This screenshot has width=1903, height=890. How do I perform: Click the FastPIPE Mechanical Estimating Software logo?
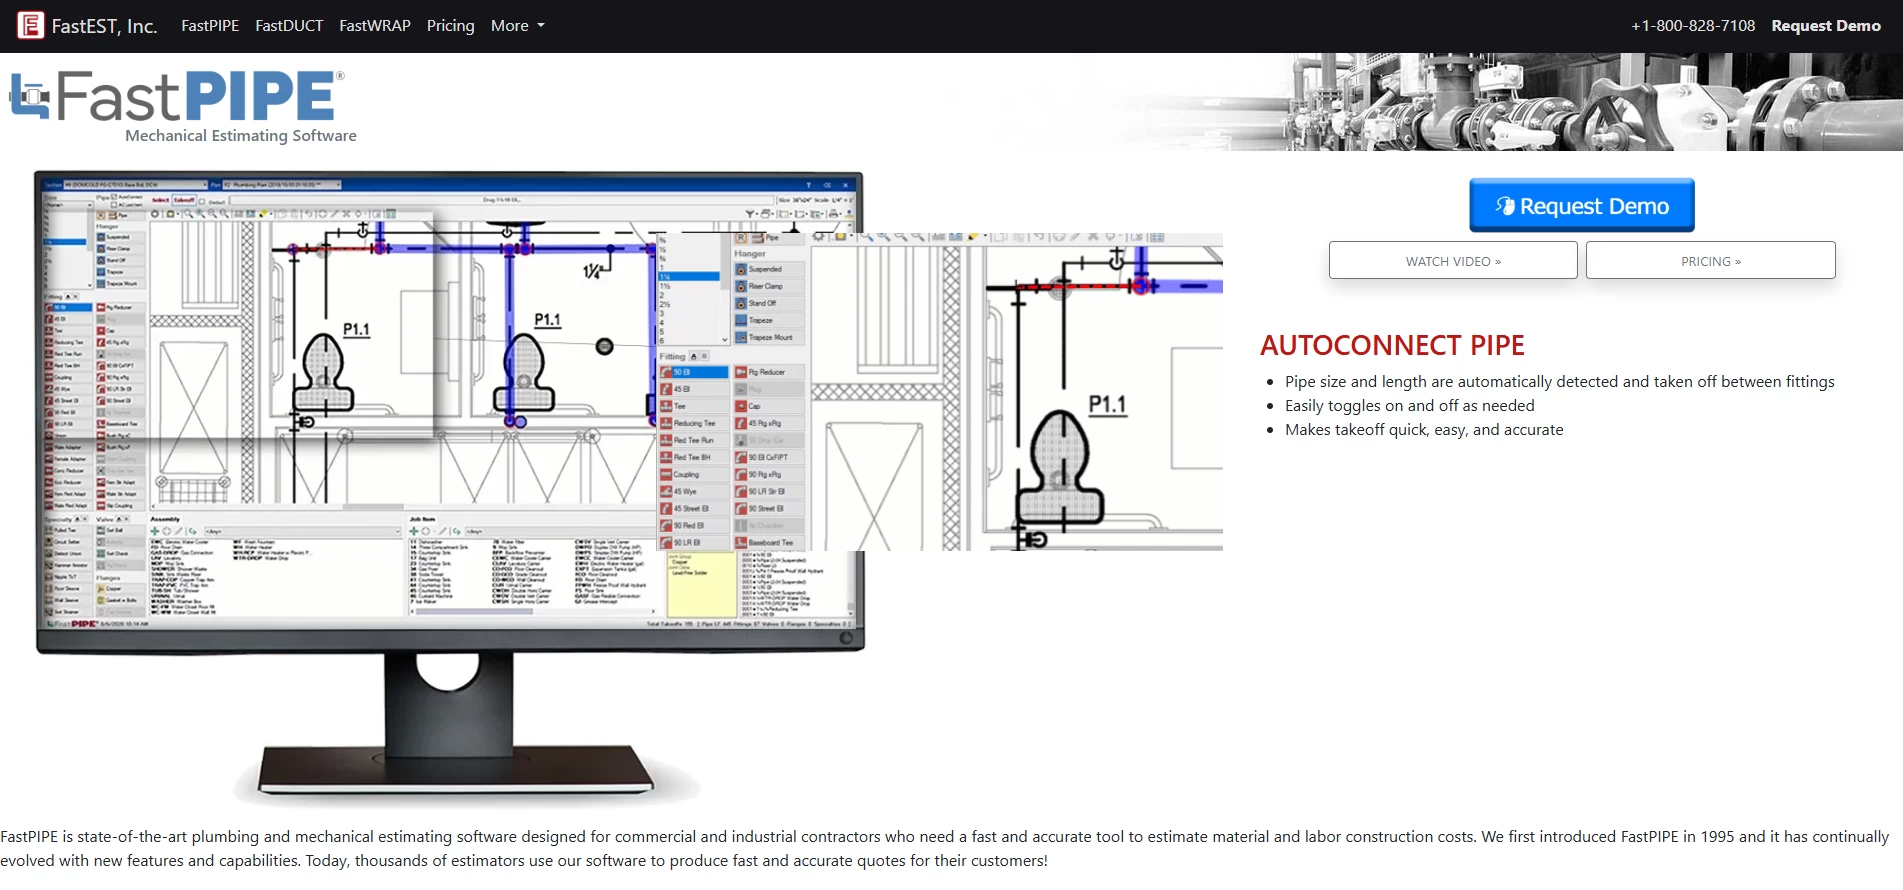tap(183, 106)
